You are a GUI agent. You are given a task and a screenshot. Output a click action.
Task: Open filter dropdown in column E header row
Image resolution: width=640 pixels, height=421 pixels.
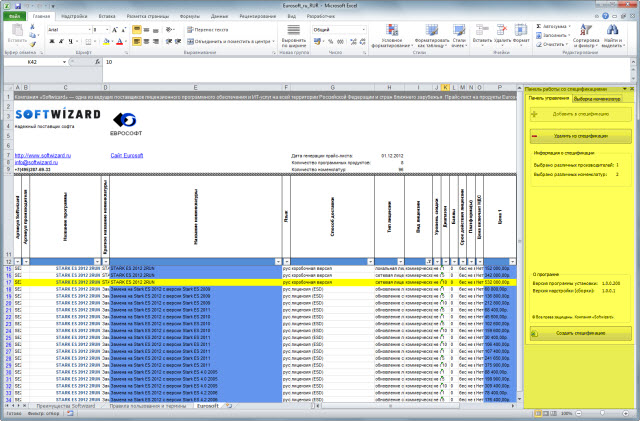(x=278, y=262)
